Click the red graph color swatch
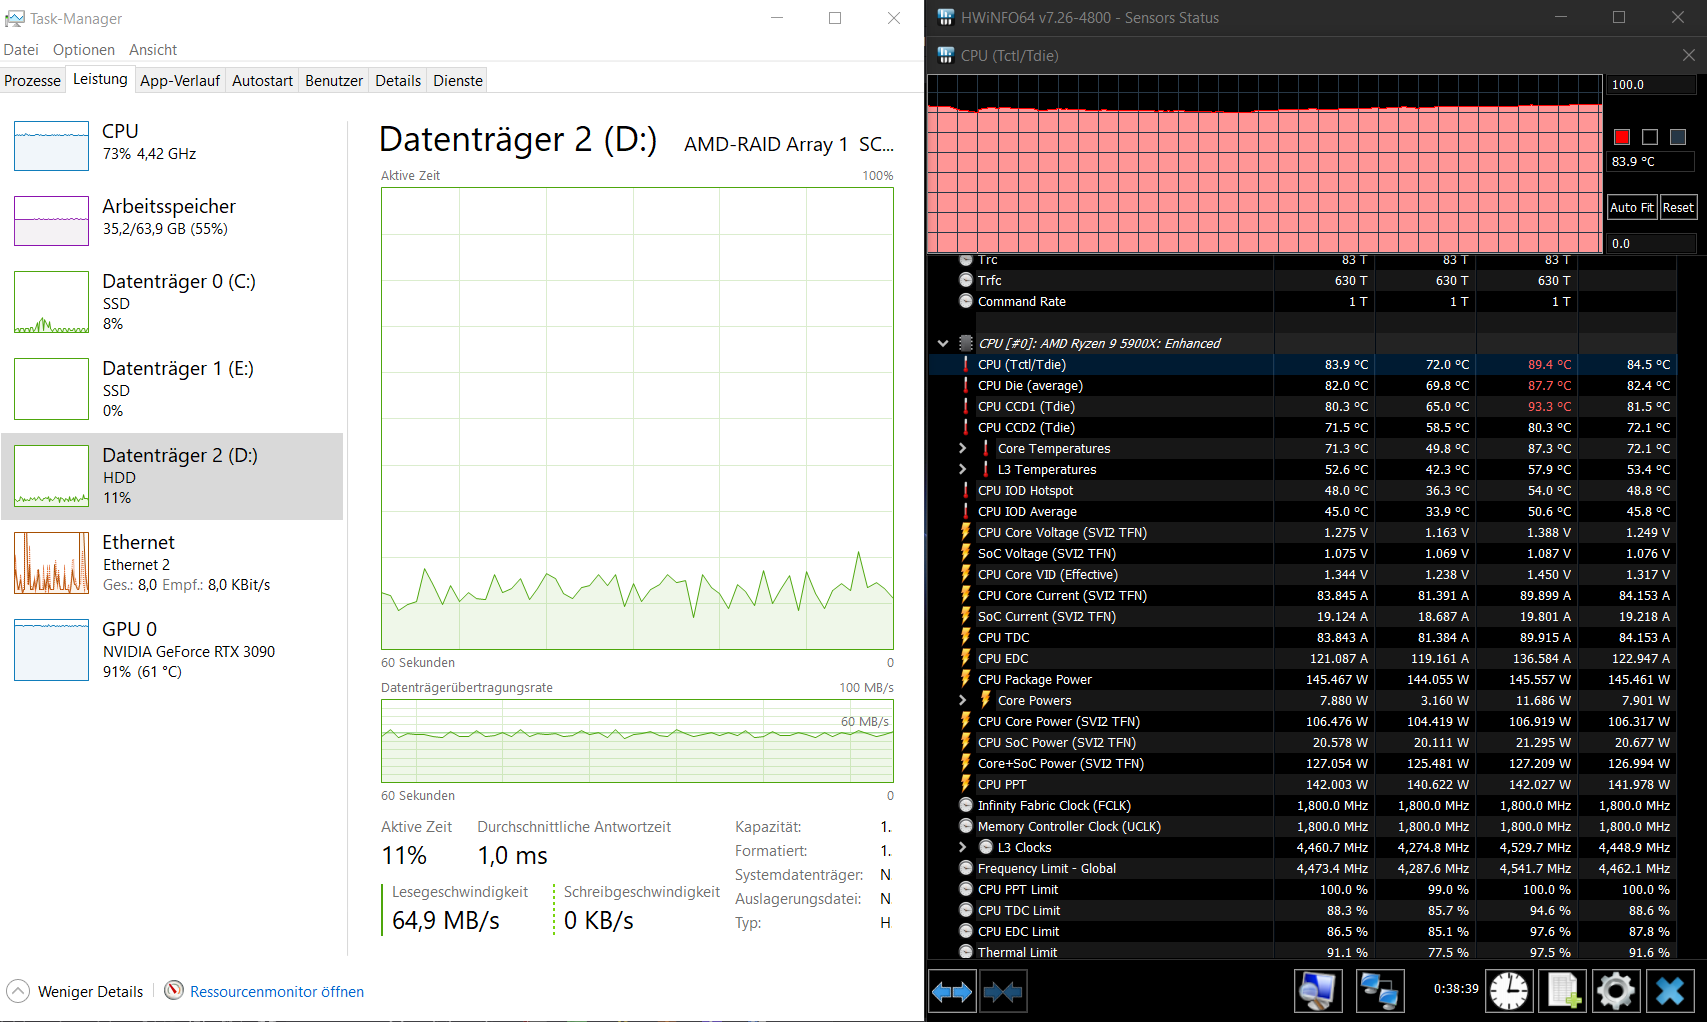 (x=1622, y=137)
